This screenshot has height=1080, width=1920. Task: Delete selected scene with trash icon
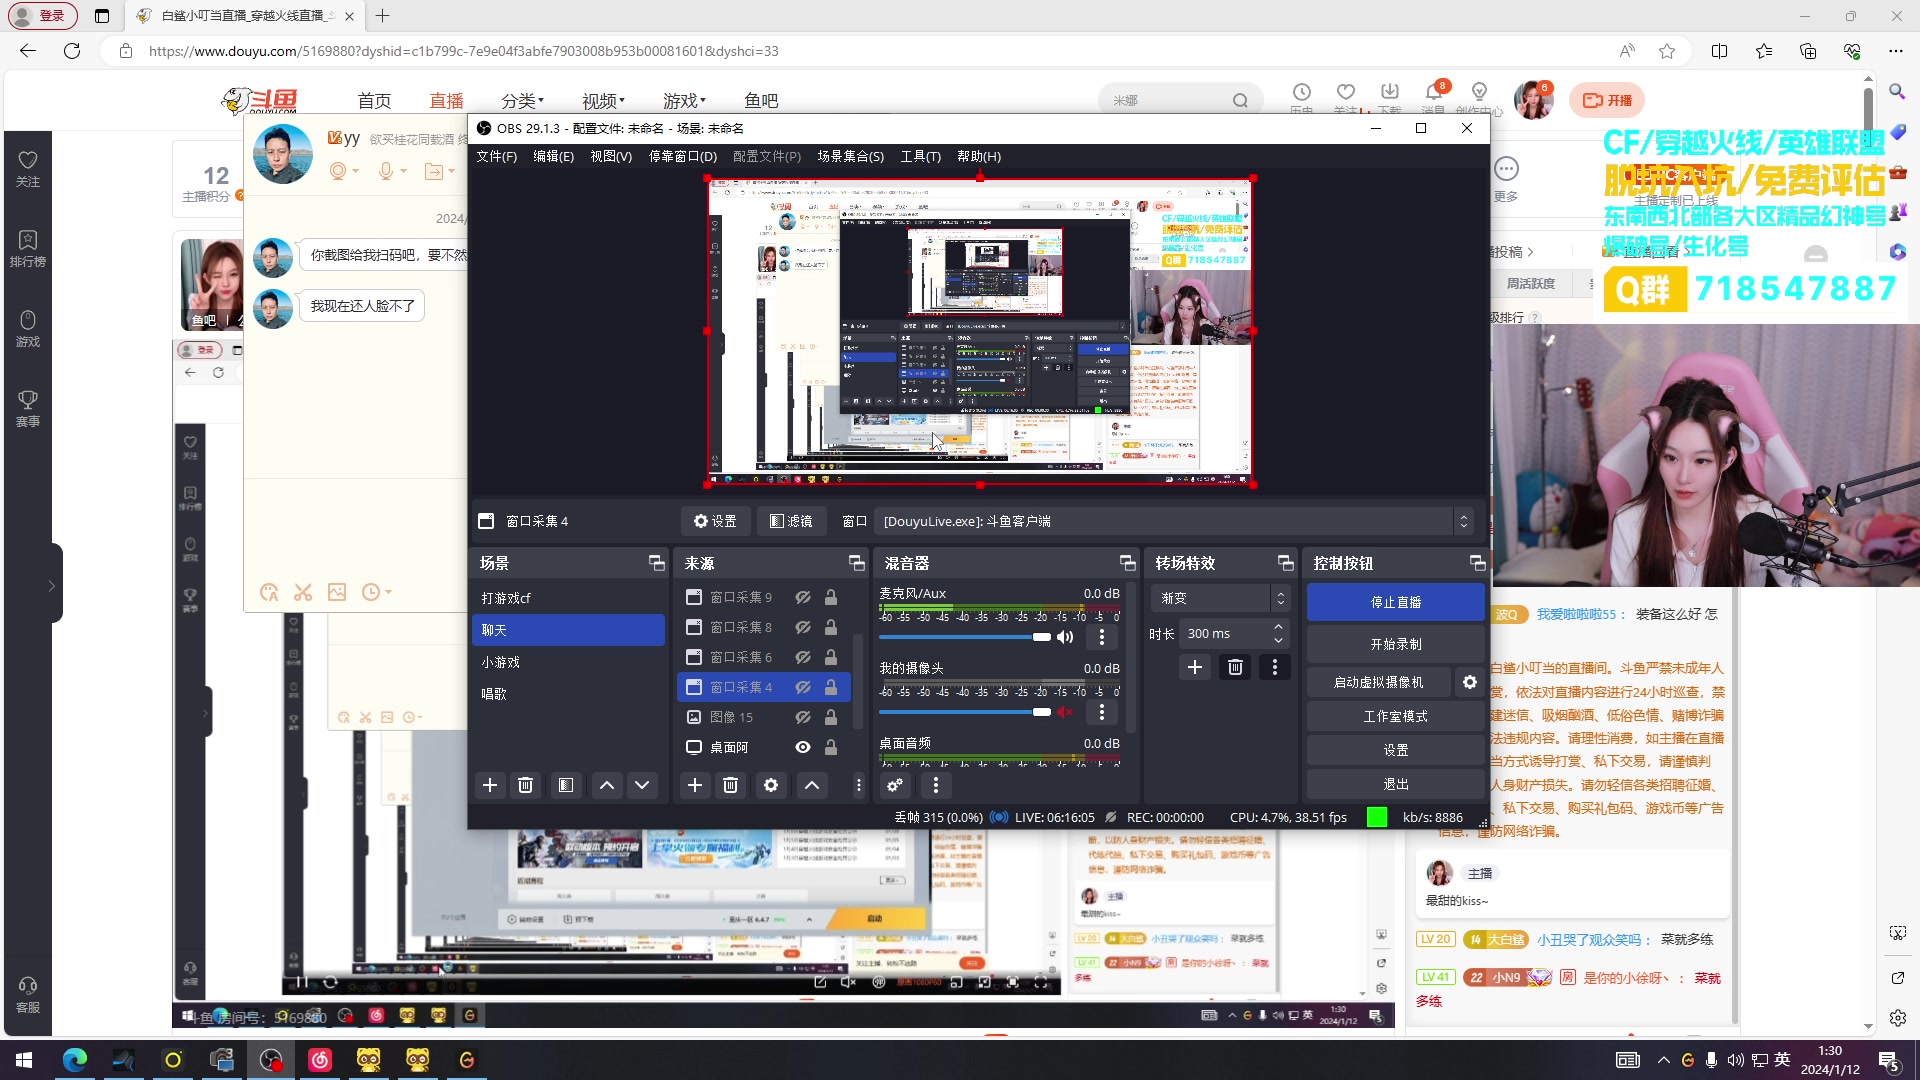525,785
